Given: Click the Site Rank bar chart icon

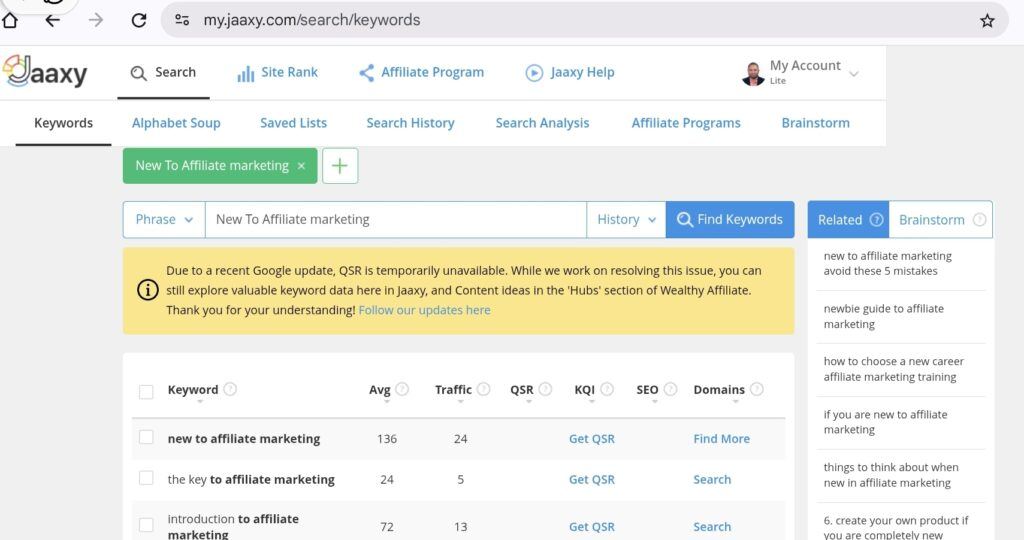Looking at the screenshot, I should click(x=246, y=74).
